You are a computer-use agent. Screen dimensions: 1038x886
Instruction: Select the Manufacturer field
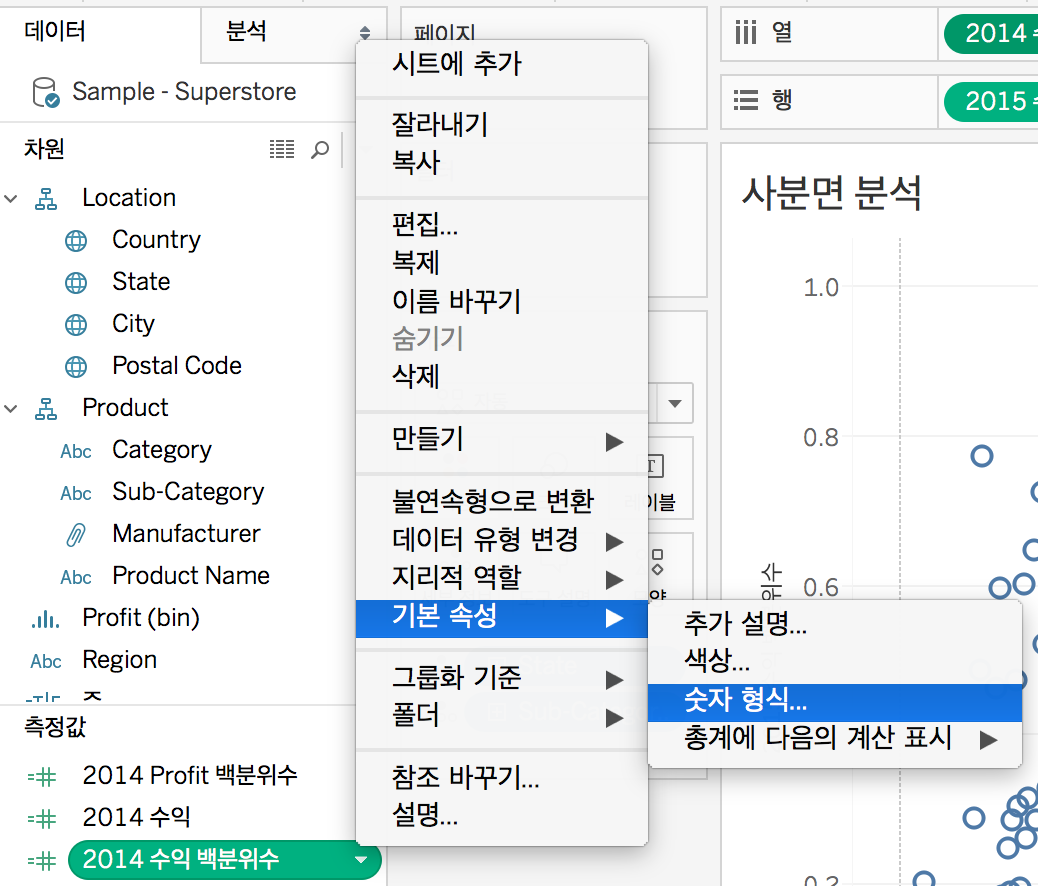186,534
